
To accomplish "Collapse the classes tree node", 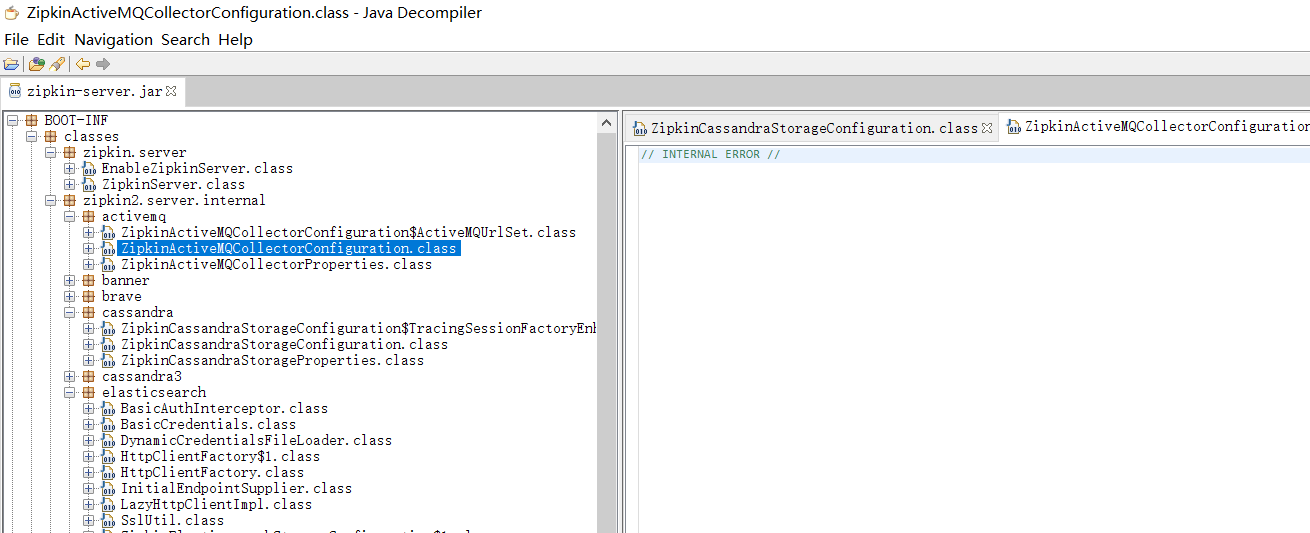I will [x=31, y=136].
